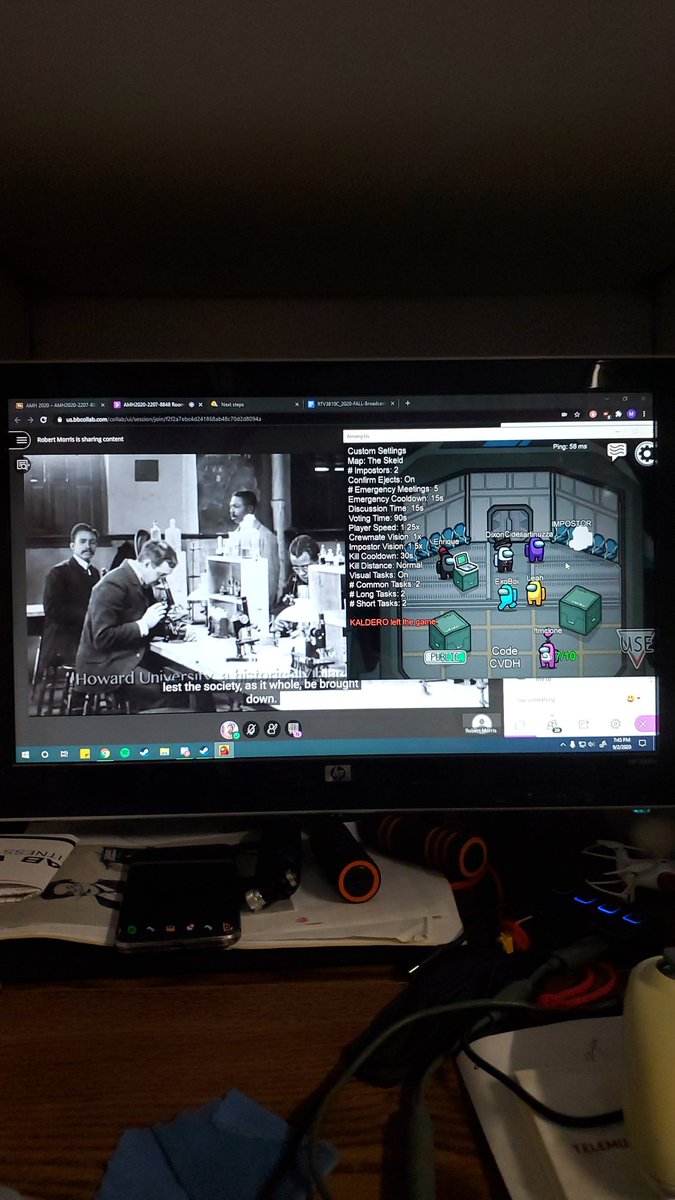Toggle the PUBLIC lobby button
The image size is (675, 1200).
pos(445,657)
